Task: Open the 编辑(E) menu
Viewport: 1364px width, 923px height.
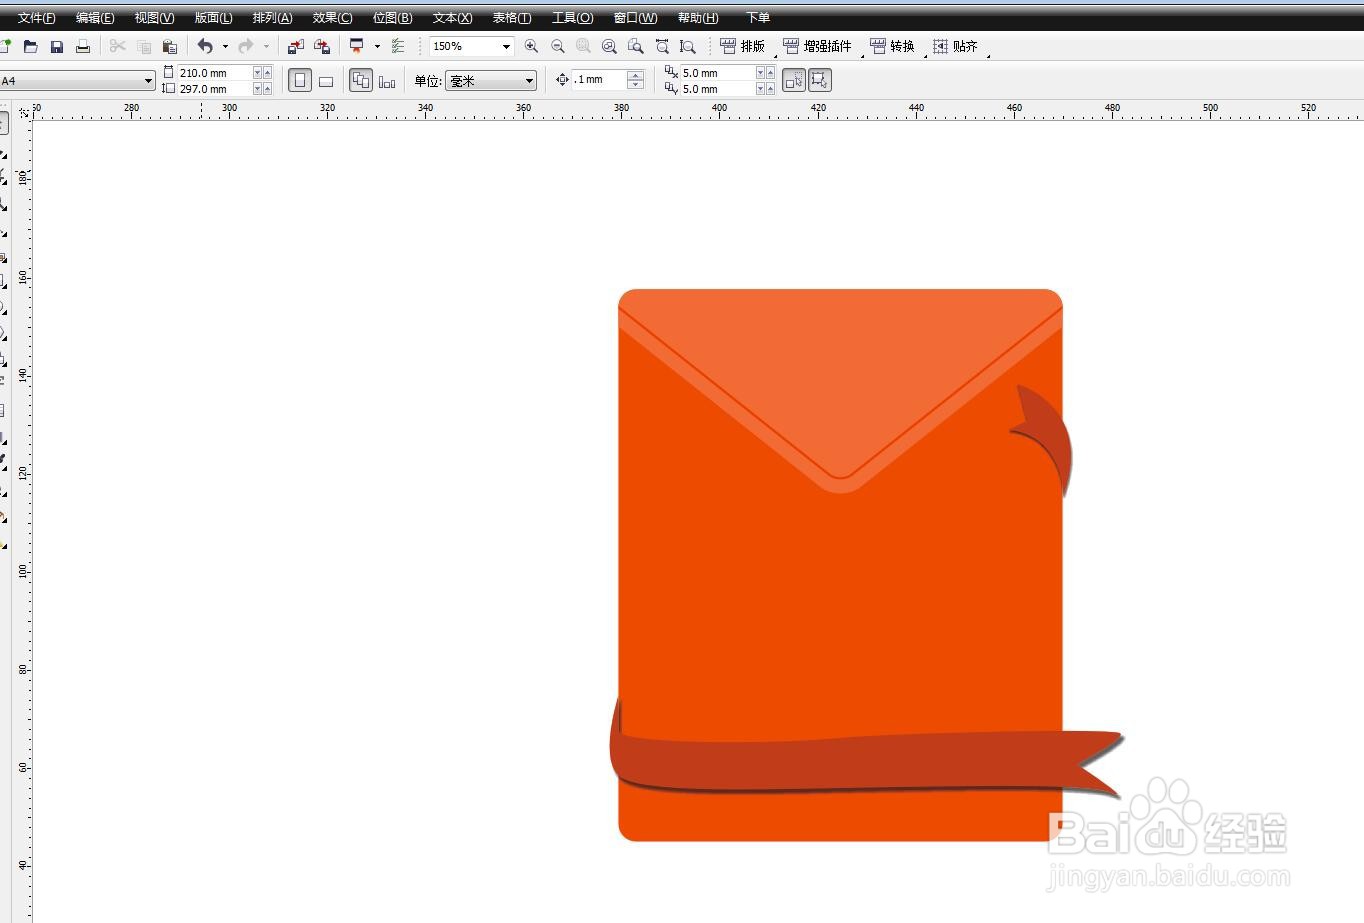Action: click(95, 18)
